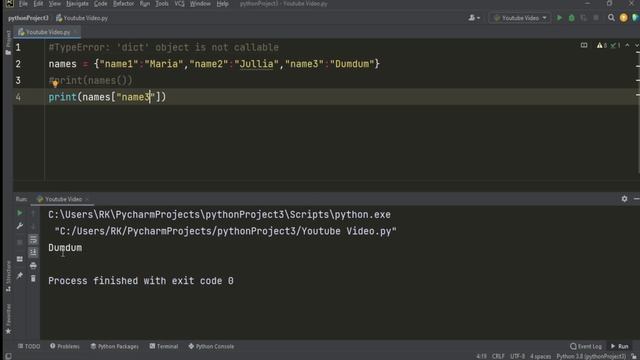
Task: Click the "Process finished with exit code 0" line
Action: click(x=141, y=281)
